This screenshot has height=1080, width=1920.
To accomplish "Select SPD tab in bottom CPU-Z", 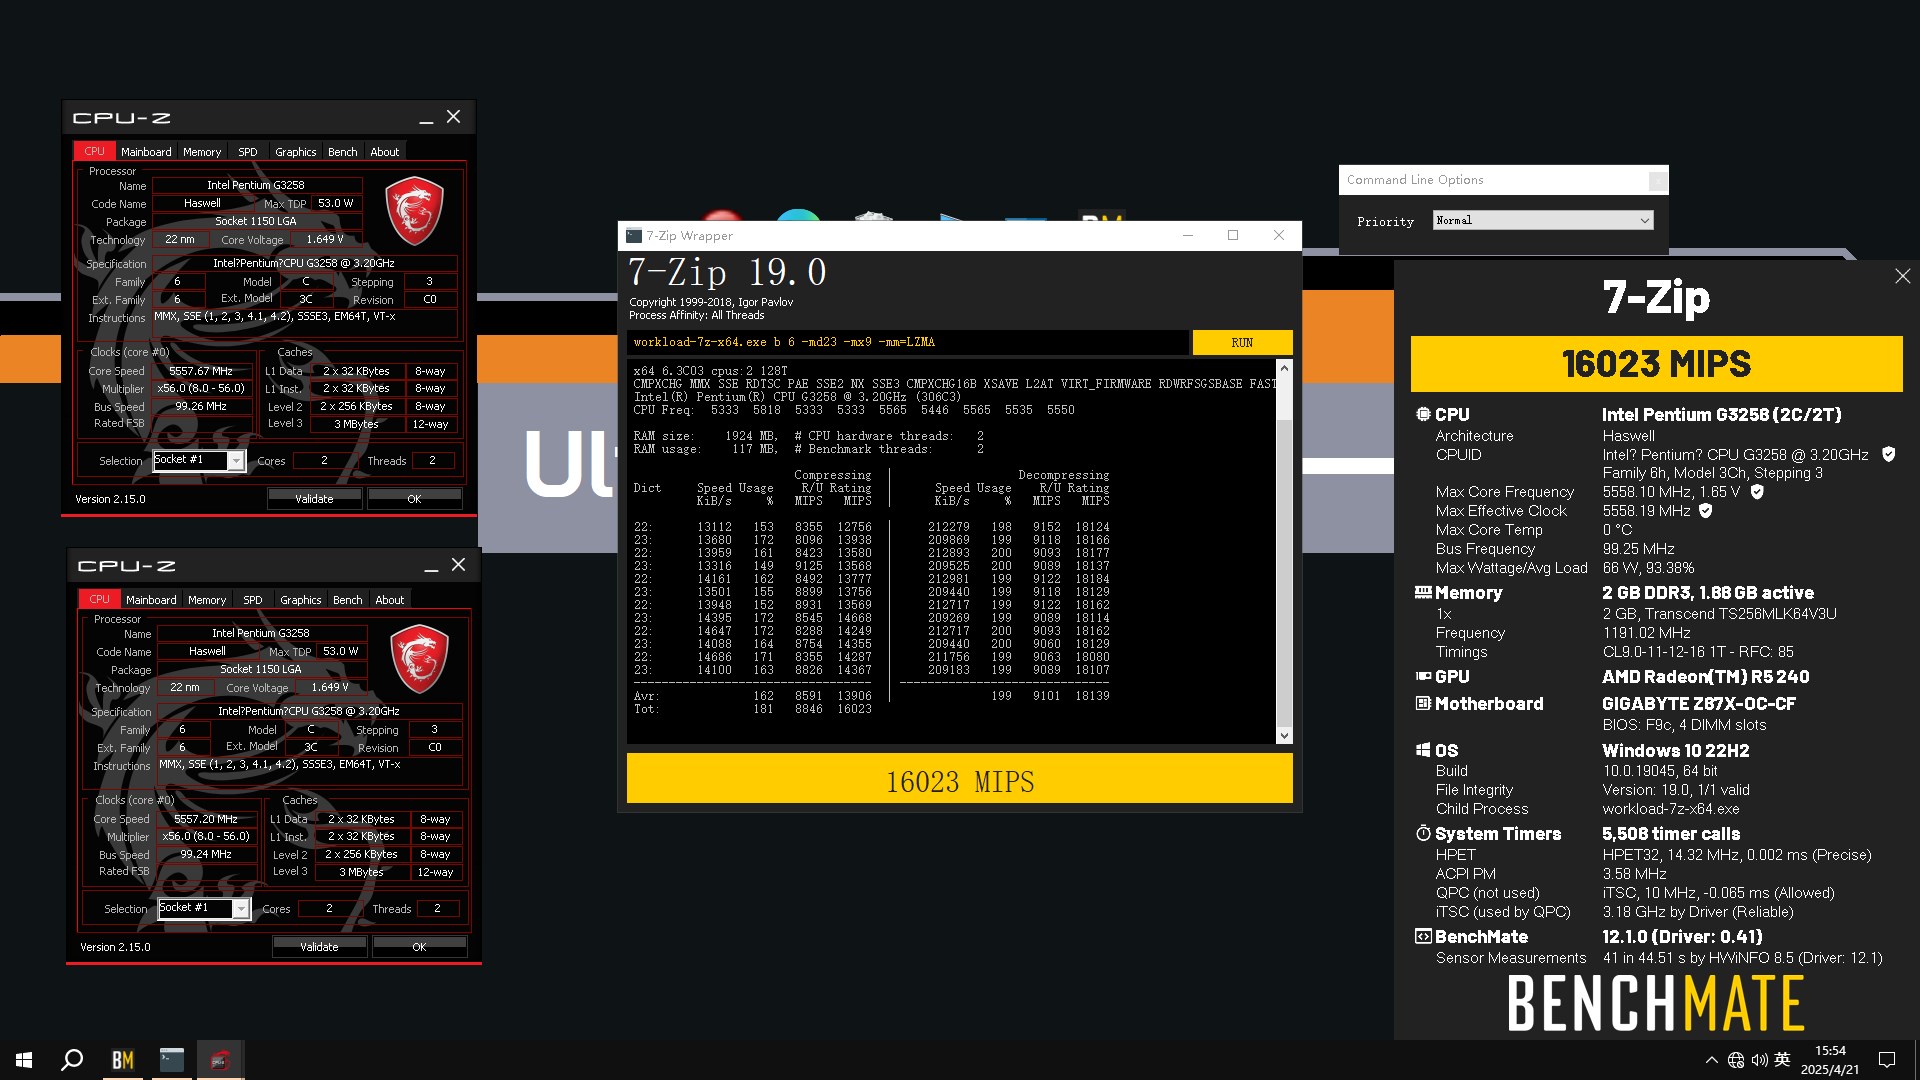I will [253, 600].
